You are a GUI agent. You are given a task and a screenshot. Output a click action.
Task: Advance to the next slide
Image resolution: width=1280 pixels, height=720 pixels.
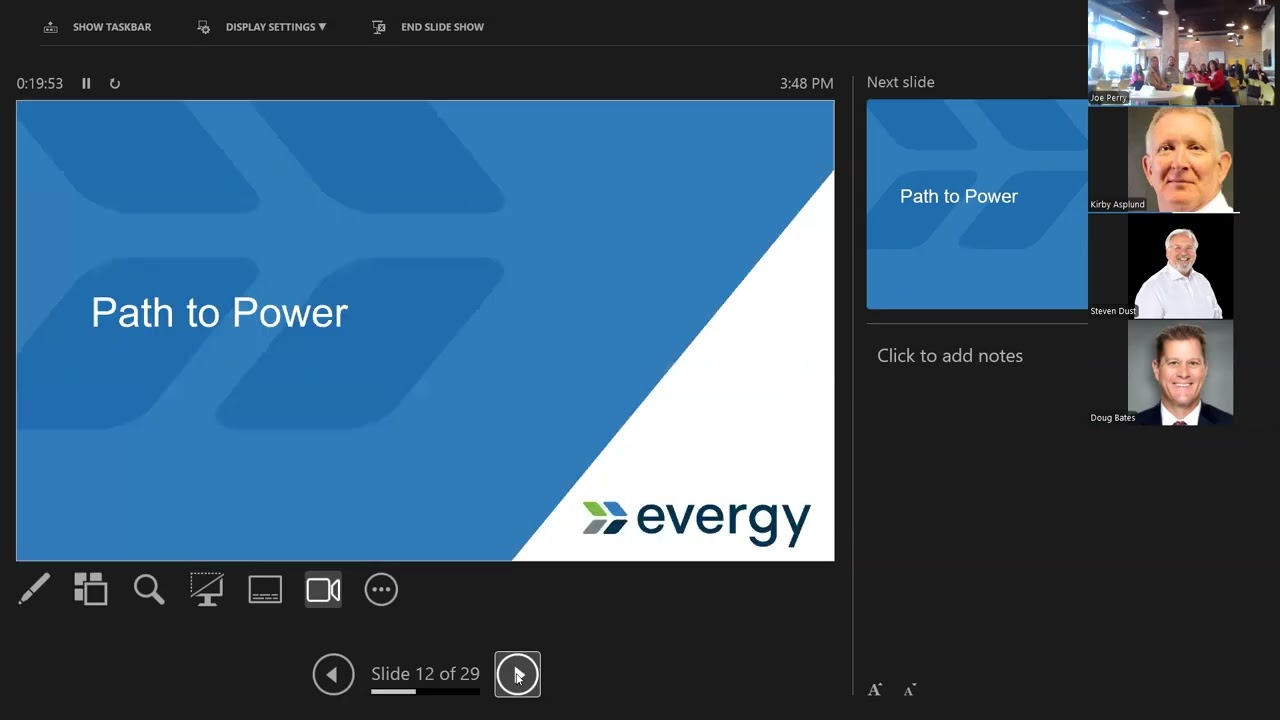click(518, 674)
